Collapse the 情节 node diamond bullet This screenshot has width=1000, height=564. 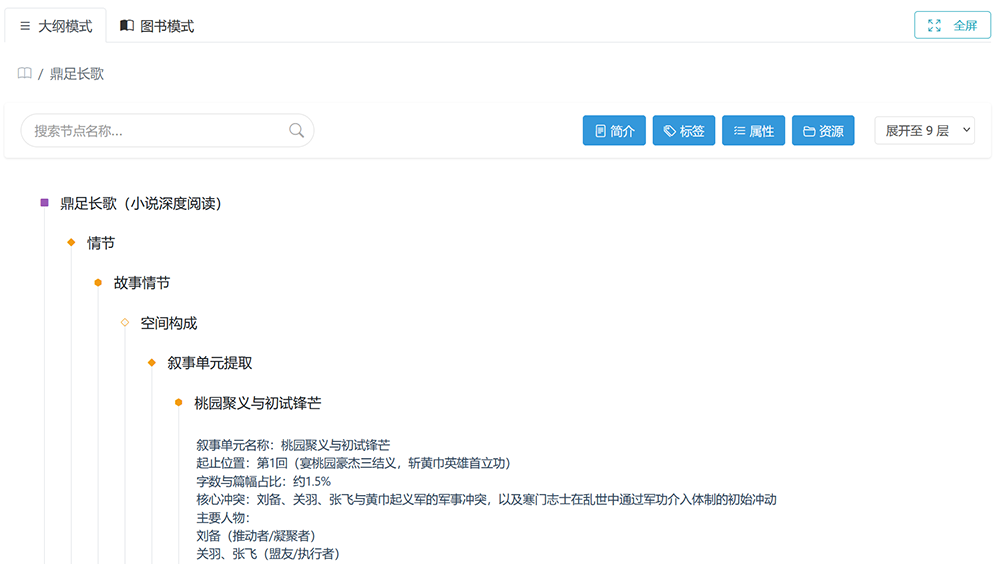71,242
